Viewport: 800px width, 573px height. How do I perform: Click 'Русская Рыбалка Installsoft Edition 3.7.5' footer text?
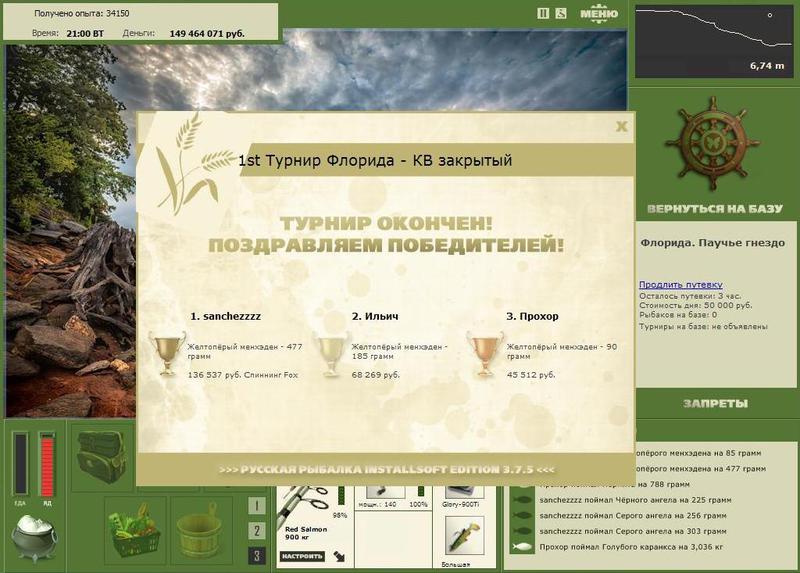(386, 469)
